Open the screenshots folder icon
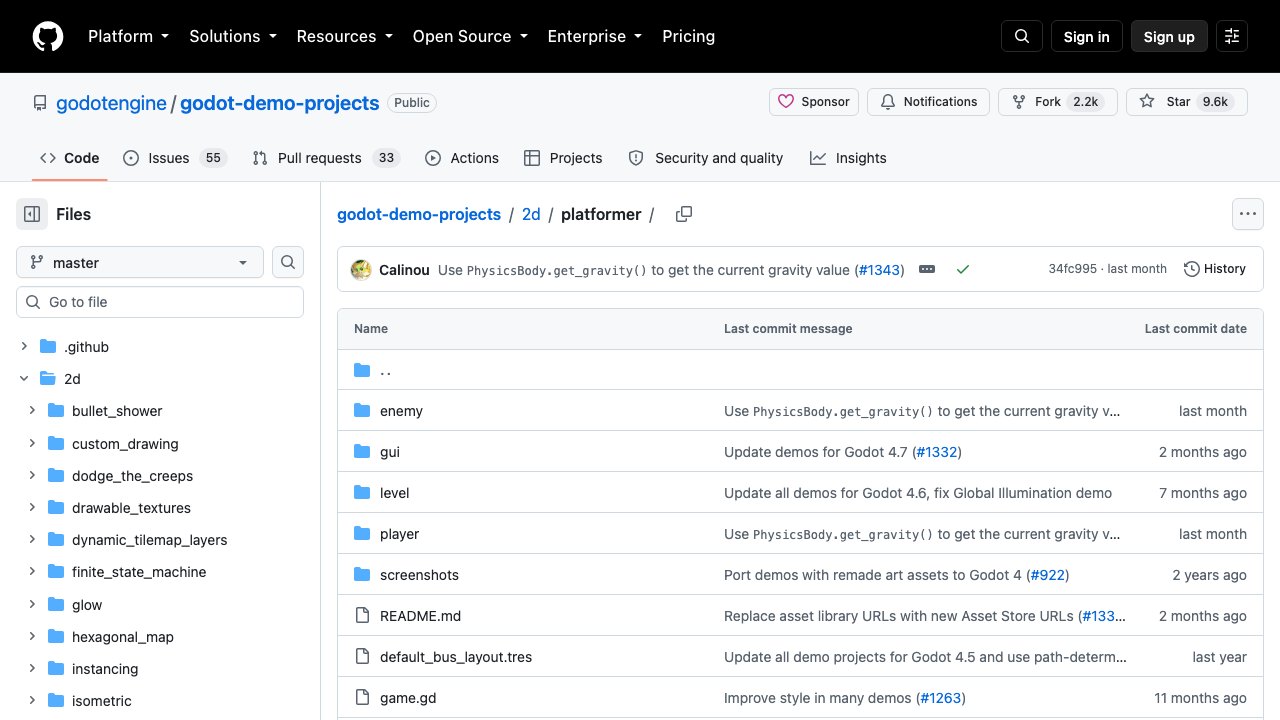The width and height of the screenshot is (1280, 720). click(x=362, y=575)
